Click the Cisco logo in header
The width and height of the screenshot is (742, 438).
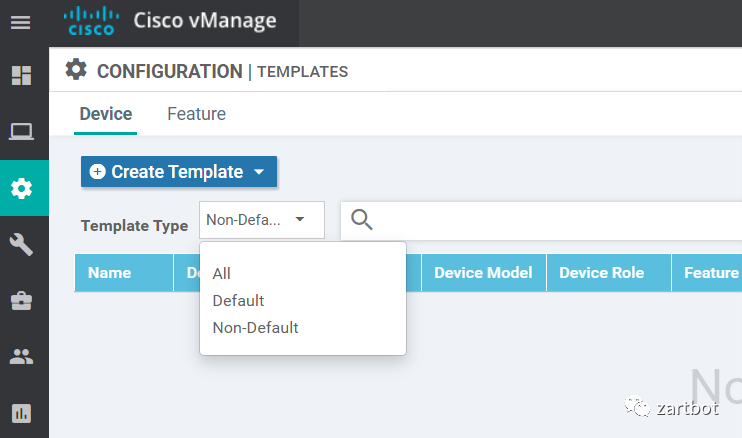(x=91, y=20)
